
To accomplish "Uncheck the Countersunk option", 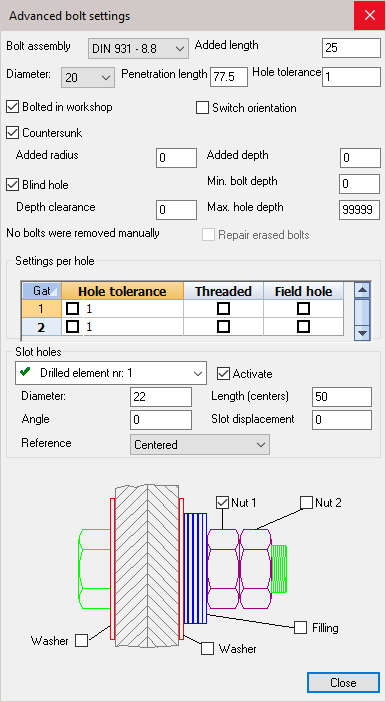I will 12,133.
